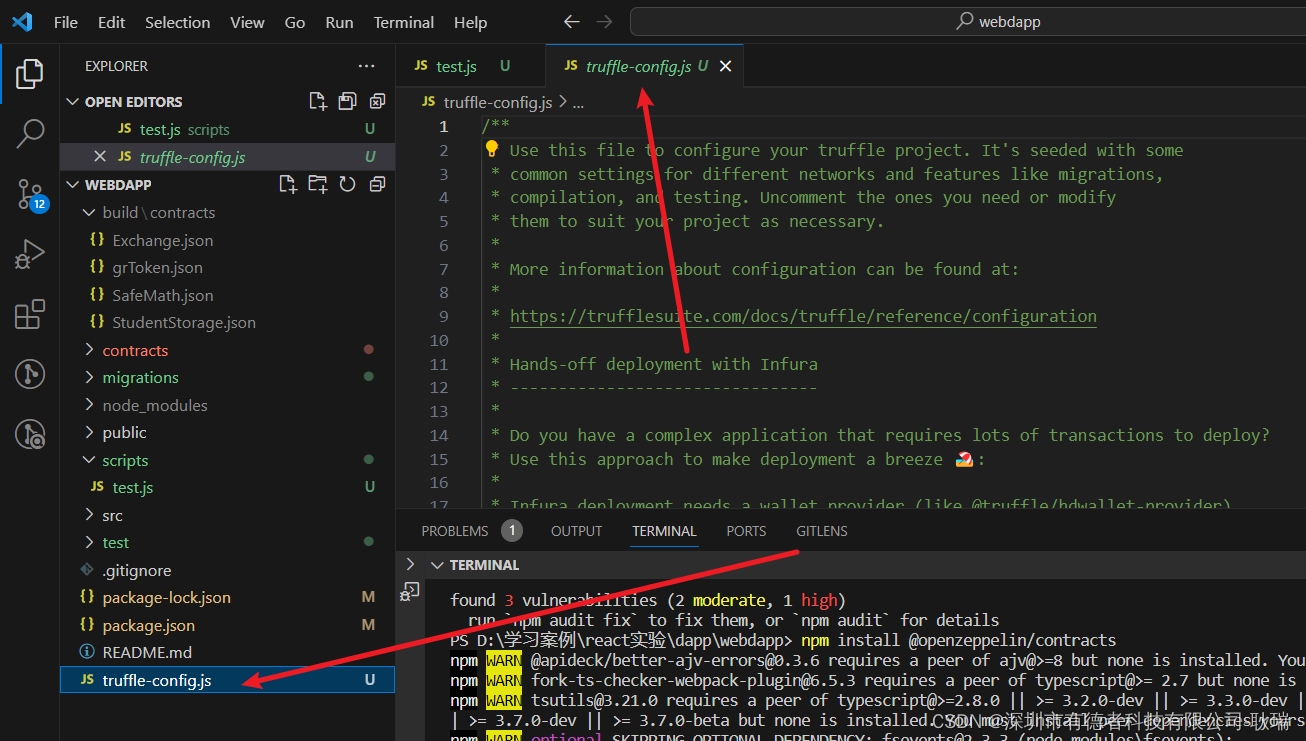Viewport: 1306px width, 741px height.
Task: Expand the contracts folder
Action: [x=89, y=350]
